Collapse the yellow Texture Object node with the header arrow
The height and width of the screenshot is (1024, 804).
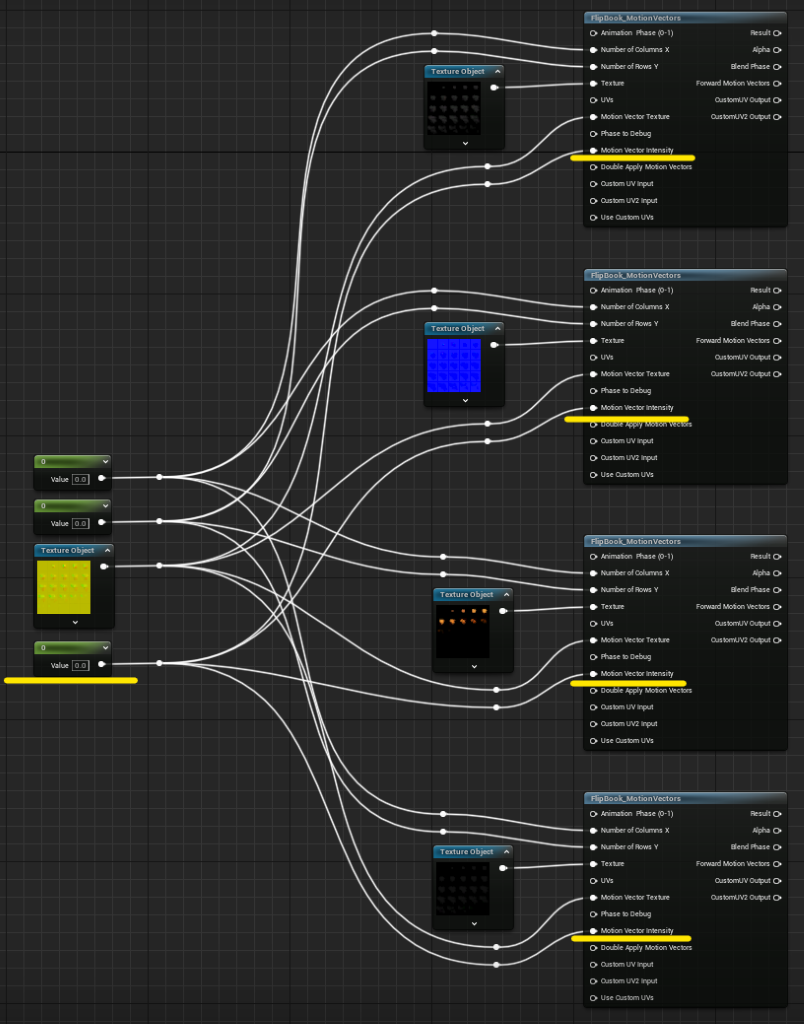(x=108, y=551)
